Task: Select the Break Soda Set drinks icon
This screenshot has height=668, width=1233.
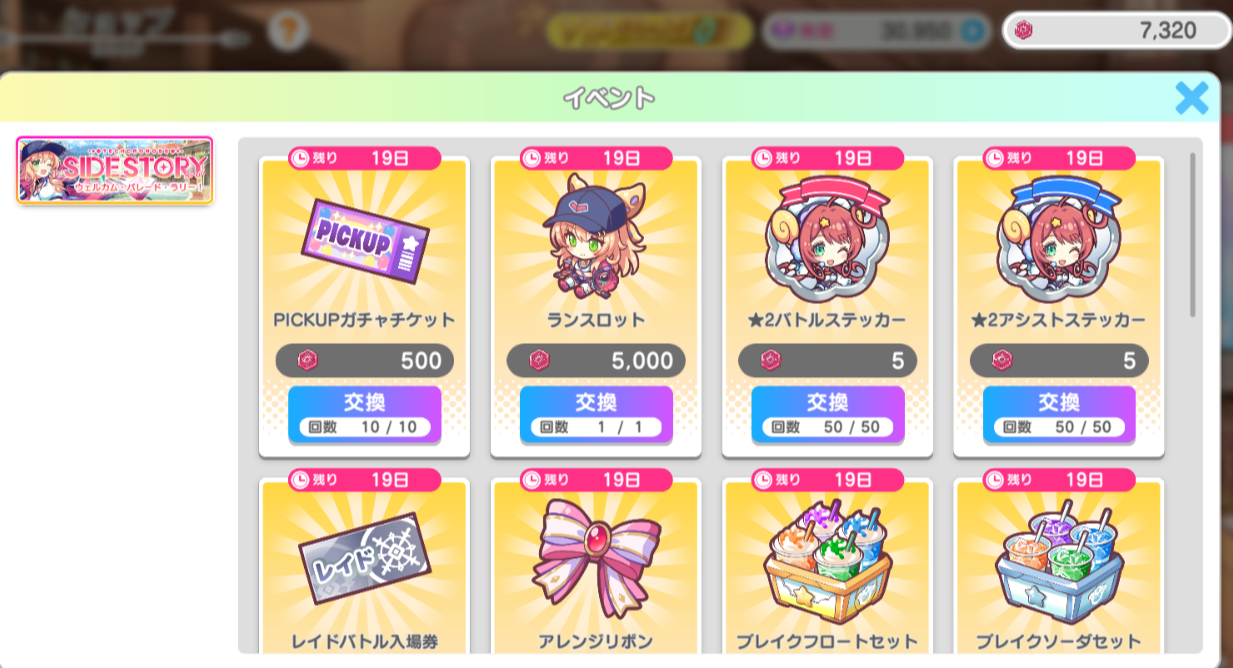Action: pyautogui.click(x=1059, y=562)
